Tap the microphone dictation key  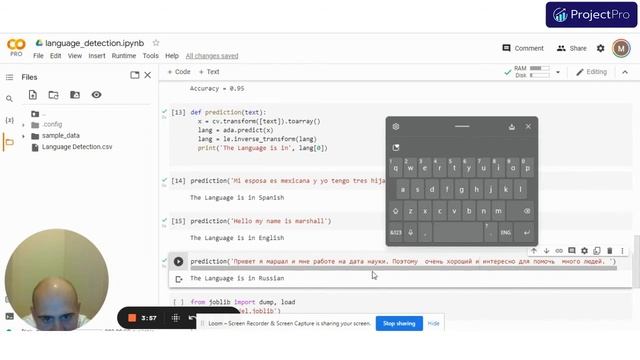tap(410, 232)
